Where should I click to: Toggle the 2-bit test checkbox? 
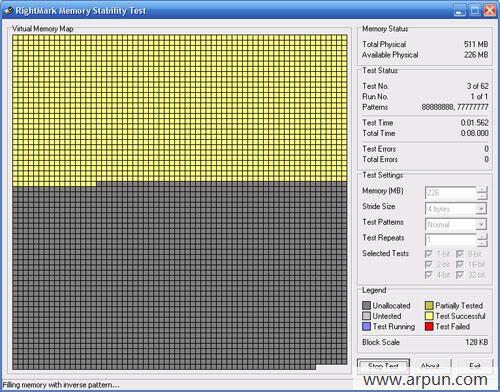coord(429,264)
